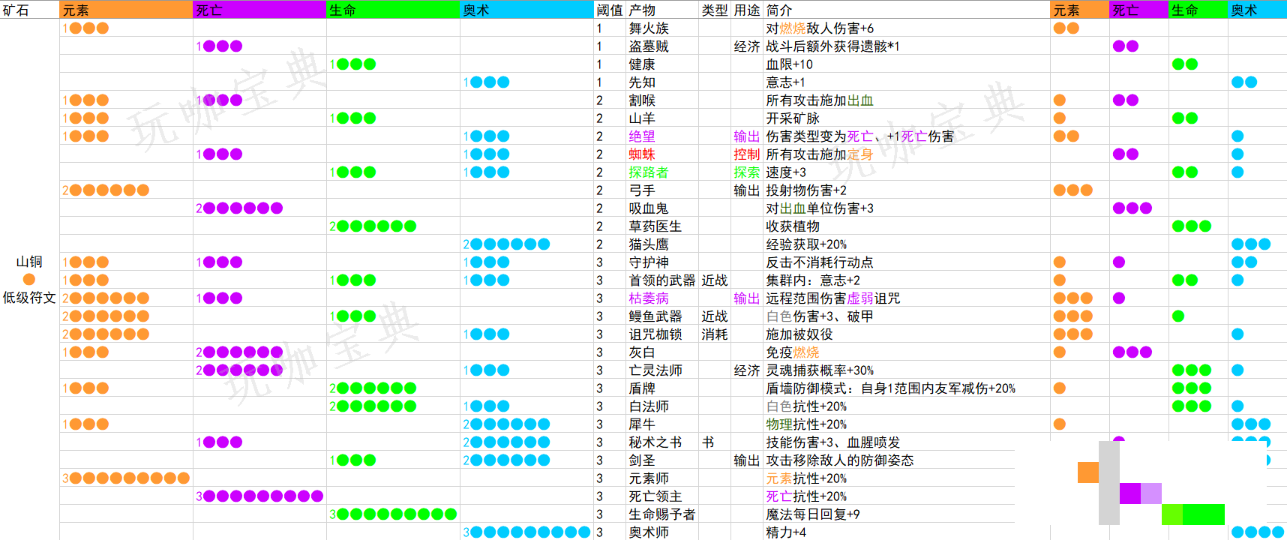Select the 弓手 product cell
The image size is (1287, 540).
[642, 190]
